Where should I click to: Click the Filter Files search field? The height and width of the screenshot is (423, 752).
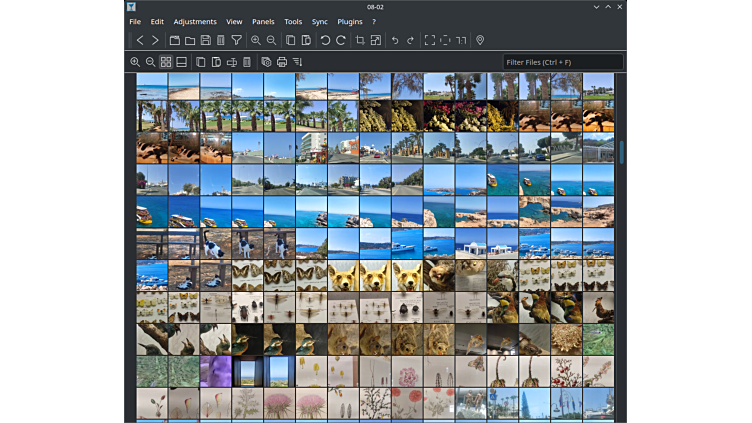563,62
